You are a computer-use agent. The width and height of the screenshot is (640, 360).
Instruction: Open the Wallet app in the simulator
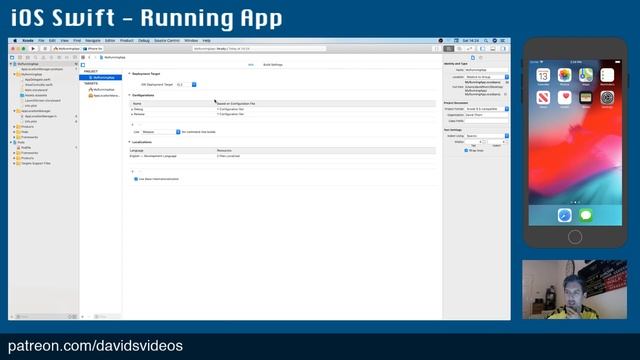(586, 98)
